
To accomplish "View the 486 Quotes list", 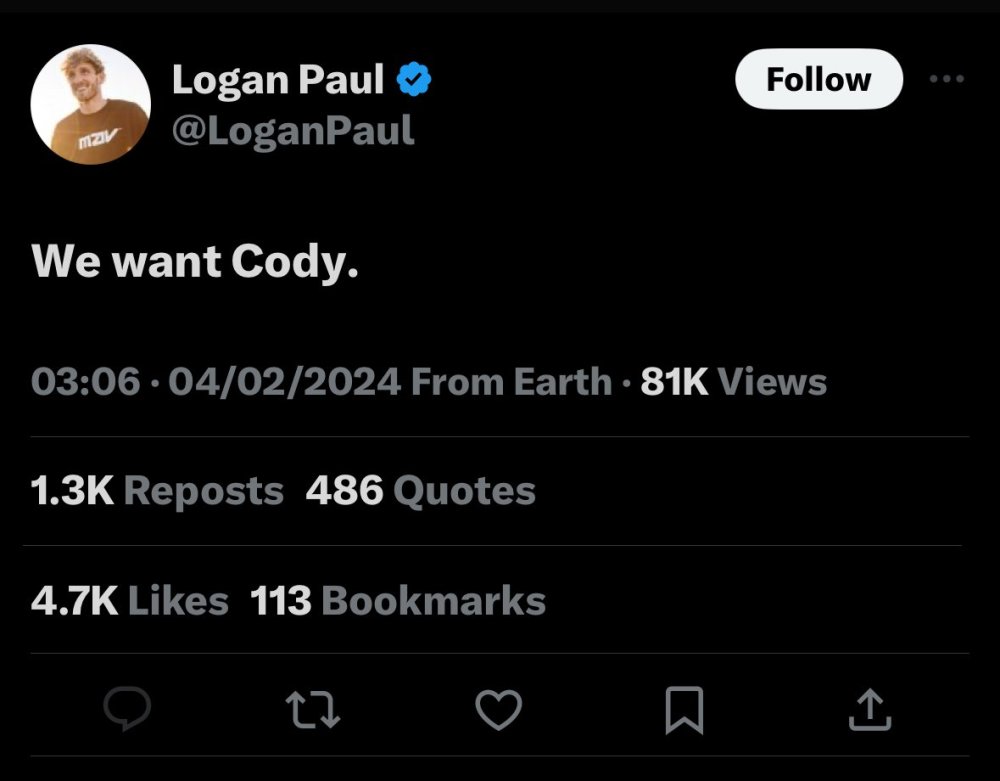I will pos(421,491).
